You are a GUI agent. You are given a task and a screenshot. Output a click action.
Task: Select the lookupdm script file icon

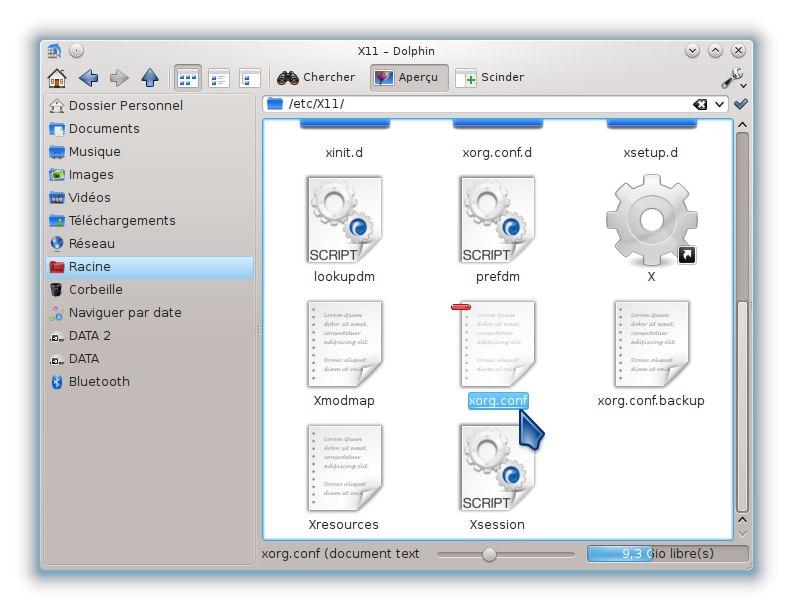(x=344, y=220)
